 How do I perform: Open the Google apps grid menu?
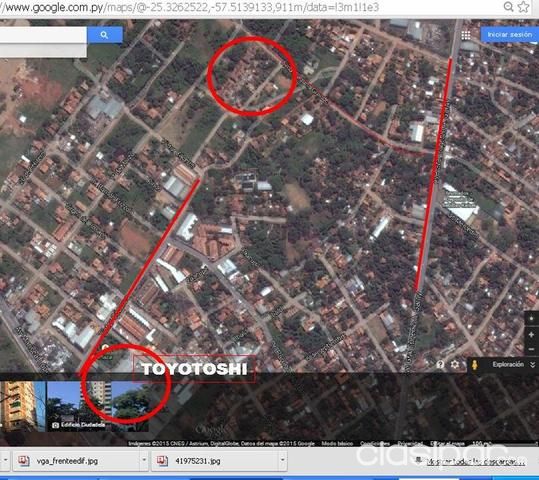coord(466,35)
